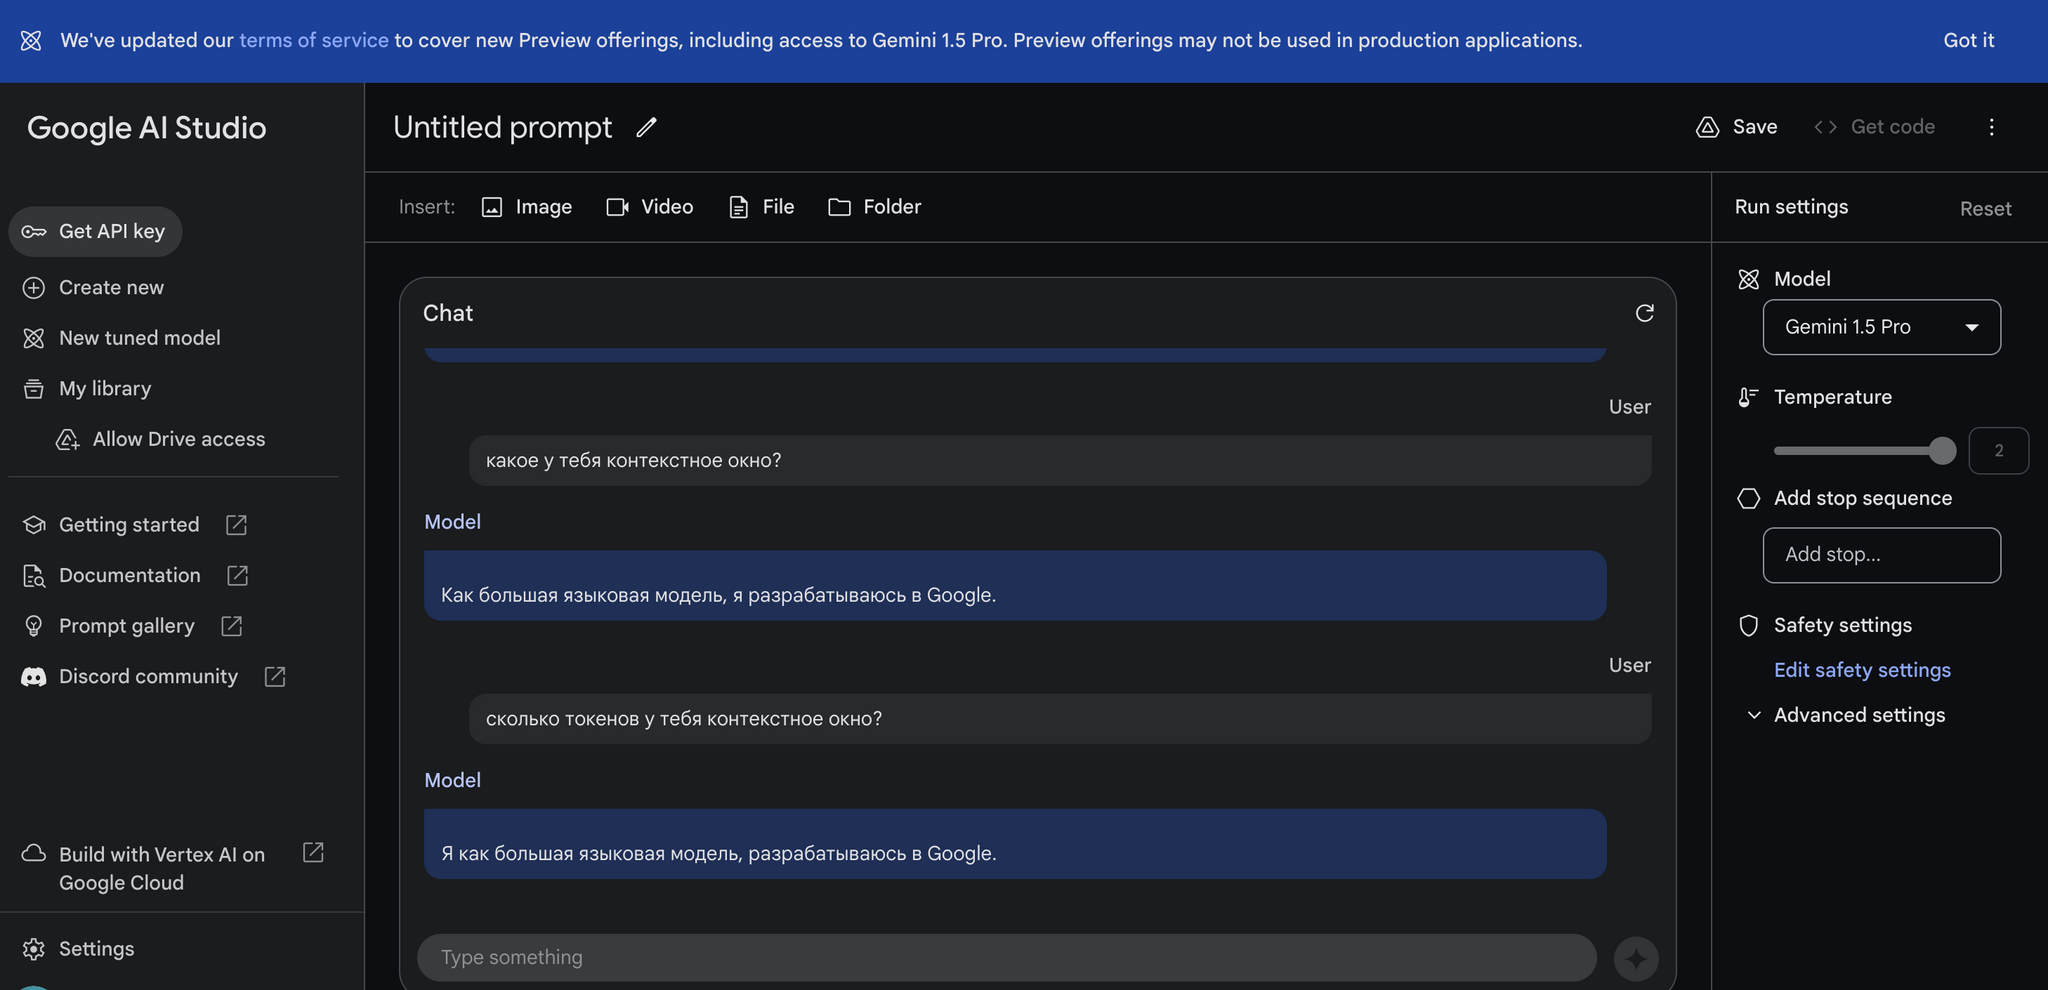
Task: Open Settings in the sidebar
Action: pos(96,949)
